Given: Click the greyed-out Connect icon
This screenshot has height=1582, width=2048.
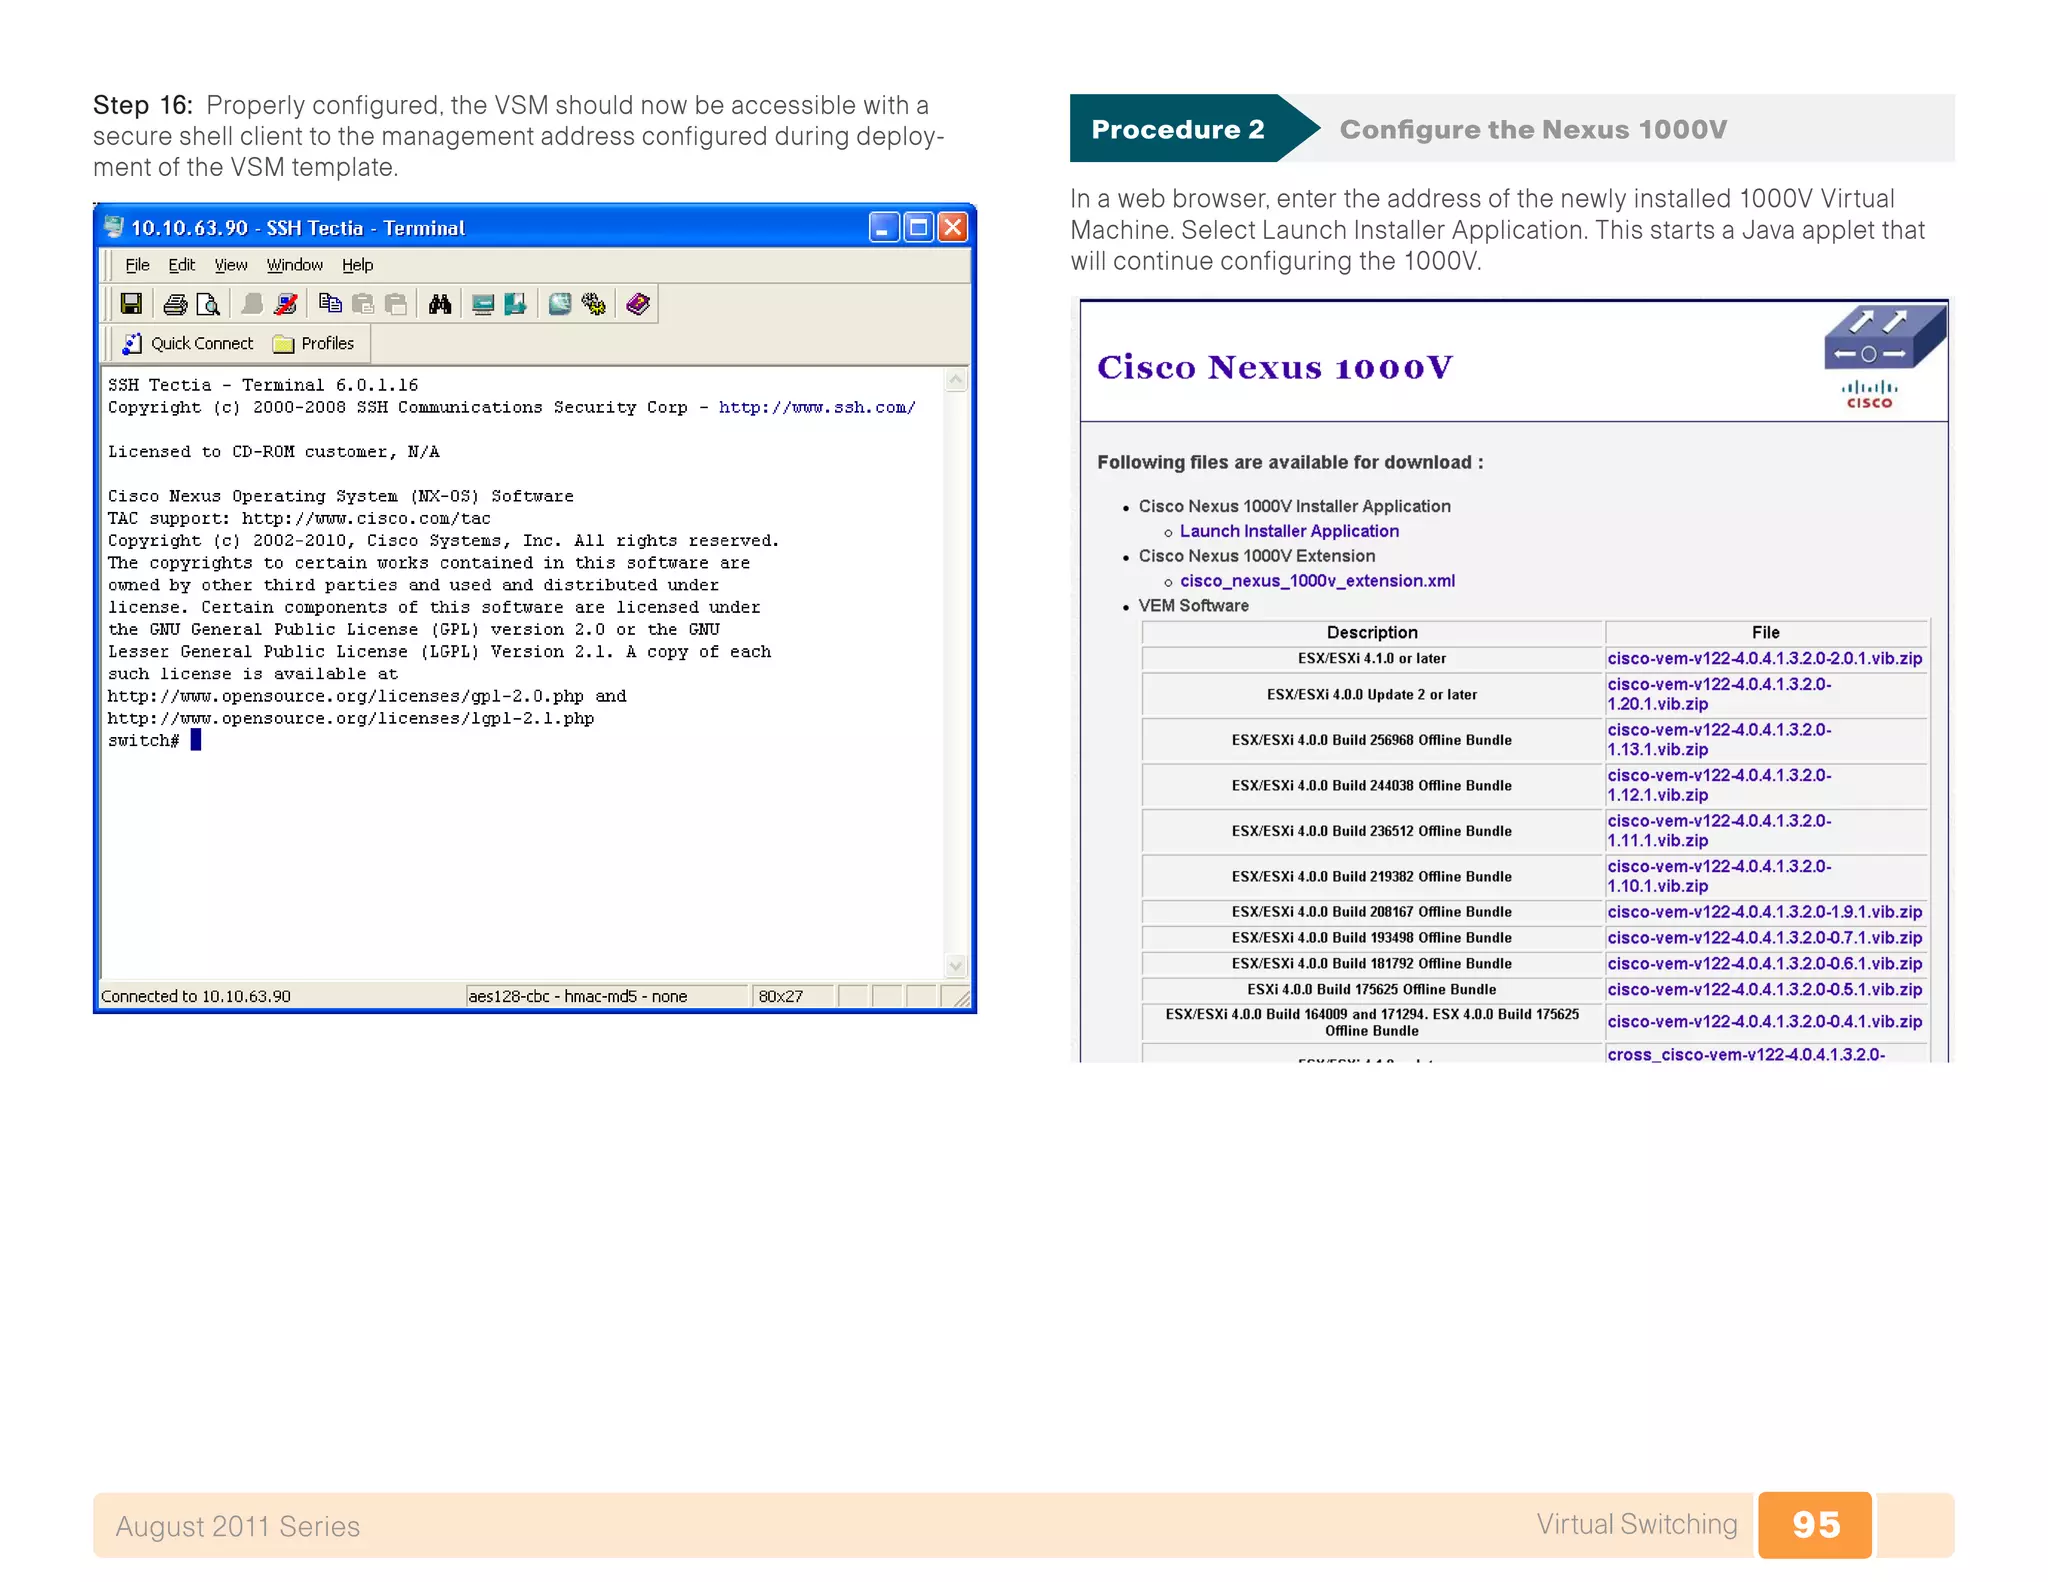Looking at the screenshot, I should click(x=252, y=304).
